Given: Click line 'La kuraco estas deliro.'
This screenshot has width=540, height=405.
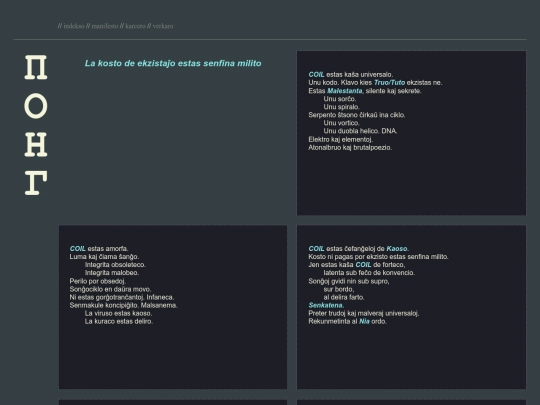Looking at the screenshot, I should (119, 321).
